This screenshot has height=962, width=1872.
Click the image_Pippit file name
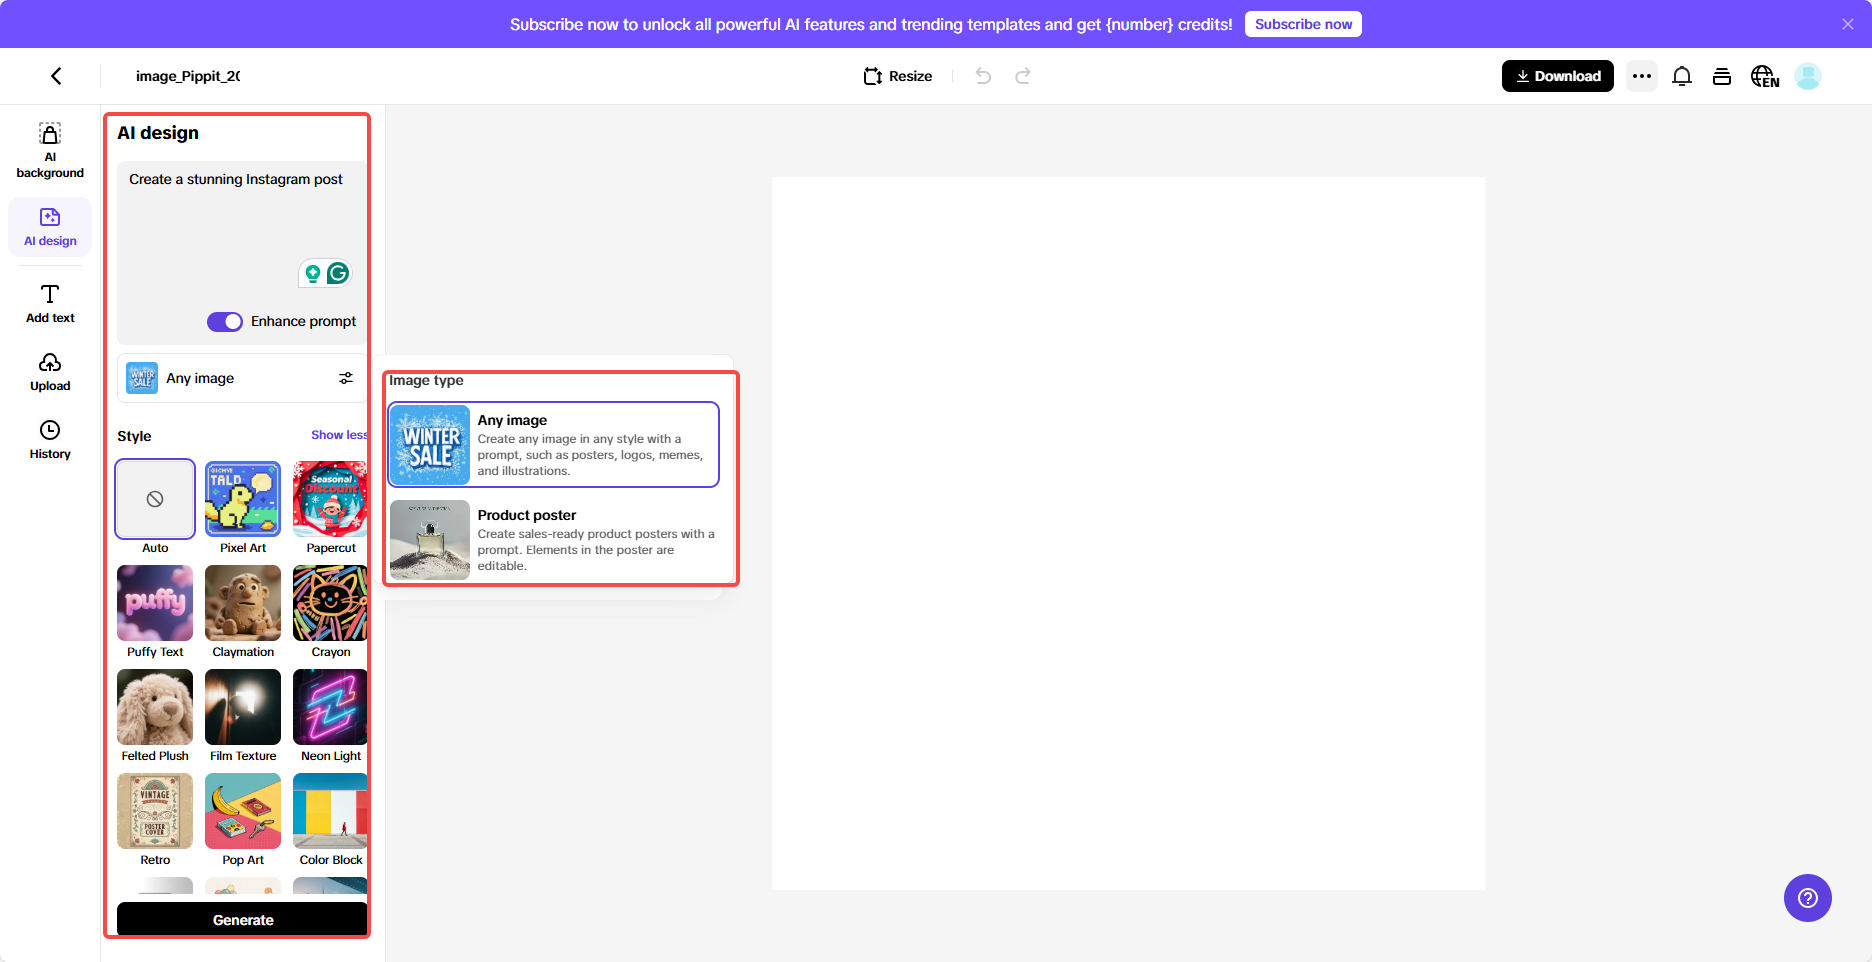coord(188,76)
